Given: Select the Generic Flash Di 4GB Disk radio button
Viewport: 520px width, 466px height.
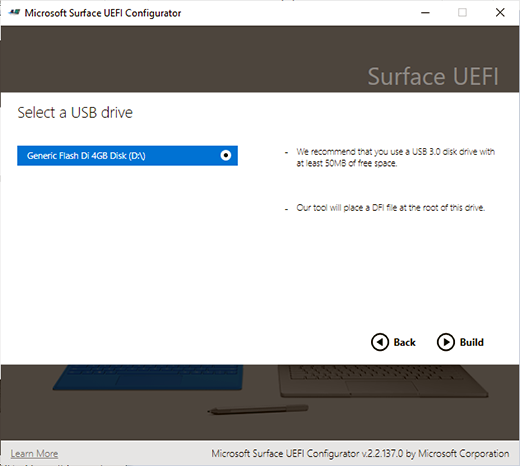Looking at the screenshot, I should [226, 155].
